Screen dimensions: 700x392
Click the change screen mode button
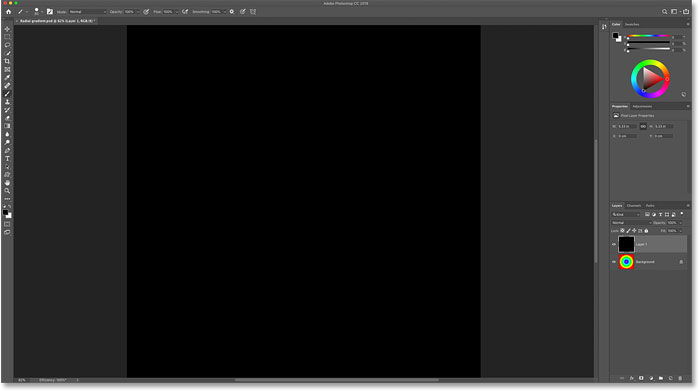[x=7, y=232]
